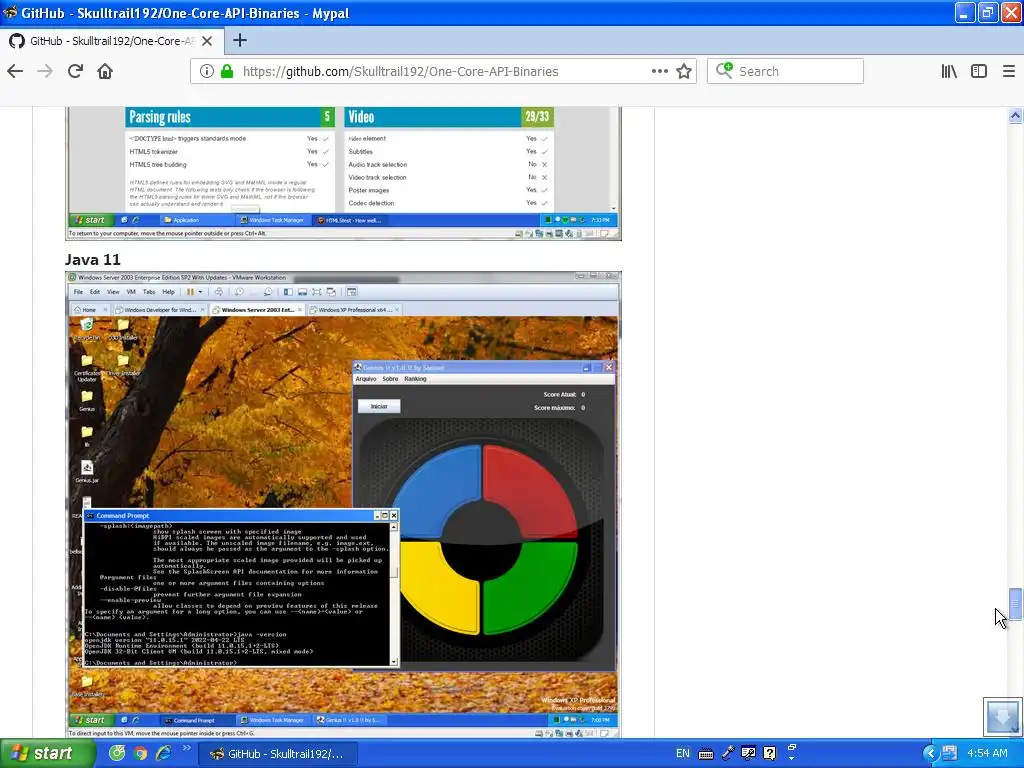Open a new browser tab
The width and height of the screenshot is (1024, 768).
tap(240, 40)
